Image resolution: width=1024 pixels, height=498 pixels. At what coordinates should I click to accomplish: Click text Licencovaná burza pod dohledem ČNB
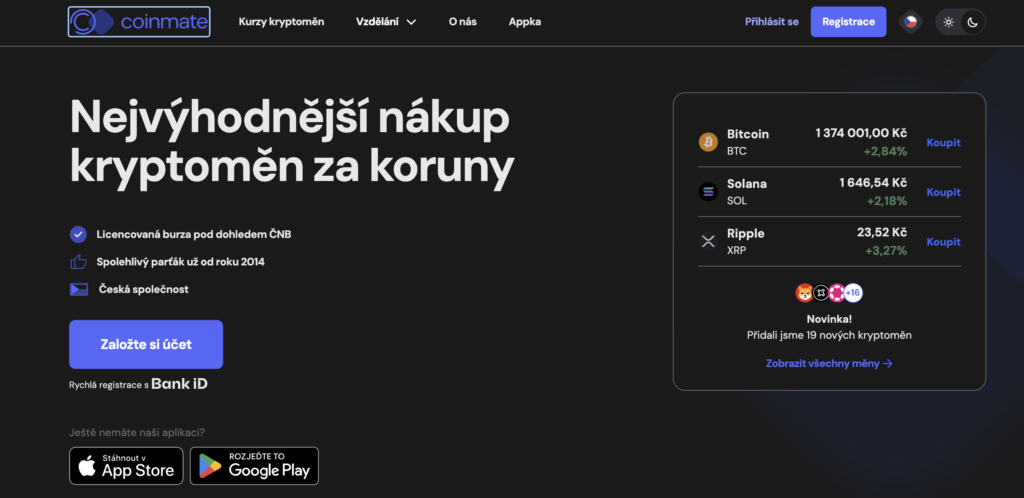click(194, 234)
